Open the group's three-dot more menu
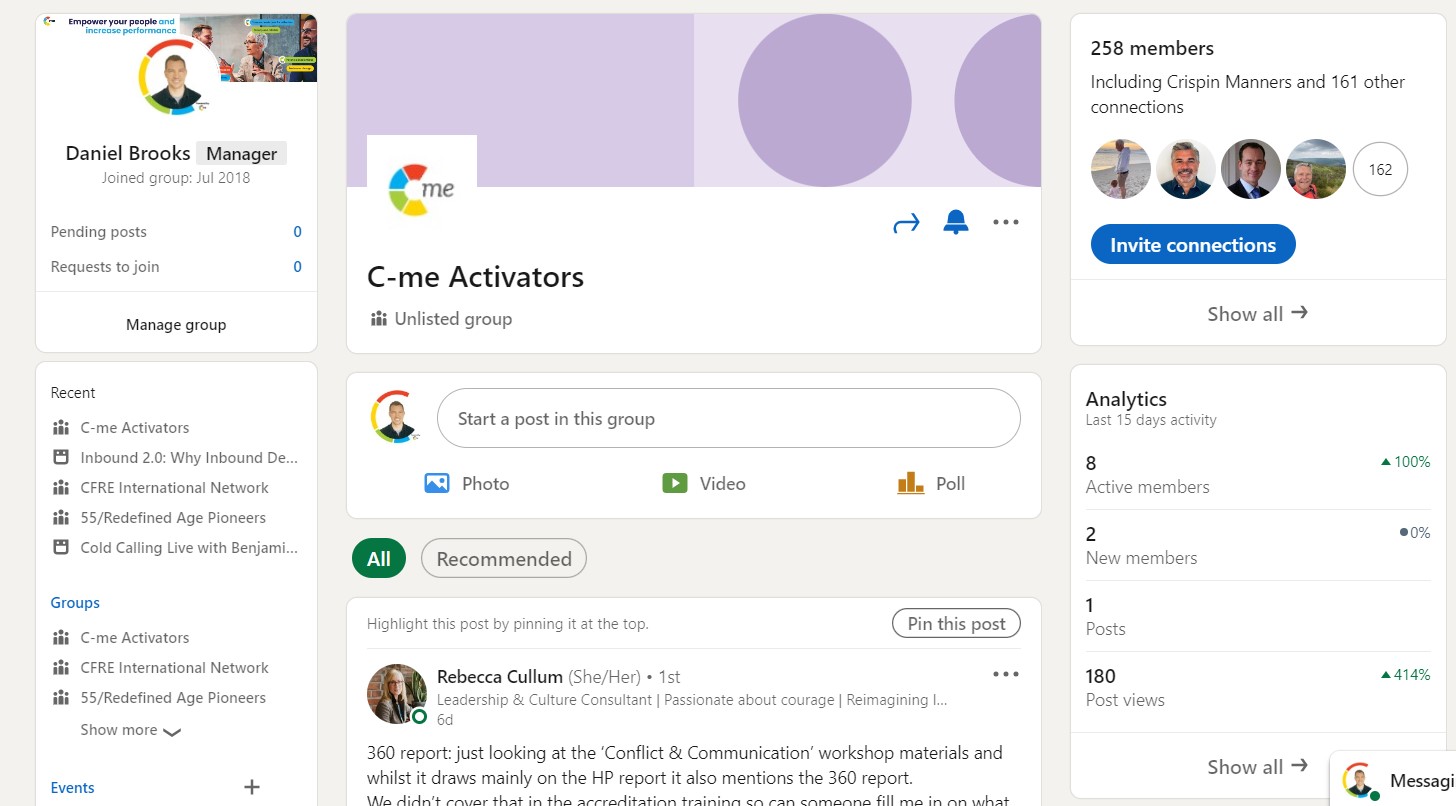The width and height of the screenshot is (1456, 806). (1006, 222)
